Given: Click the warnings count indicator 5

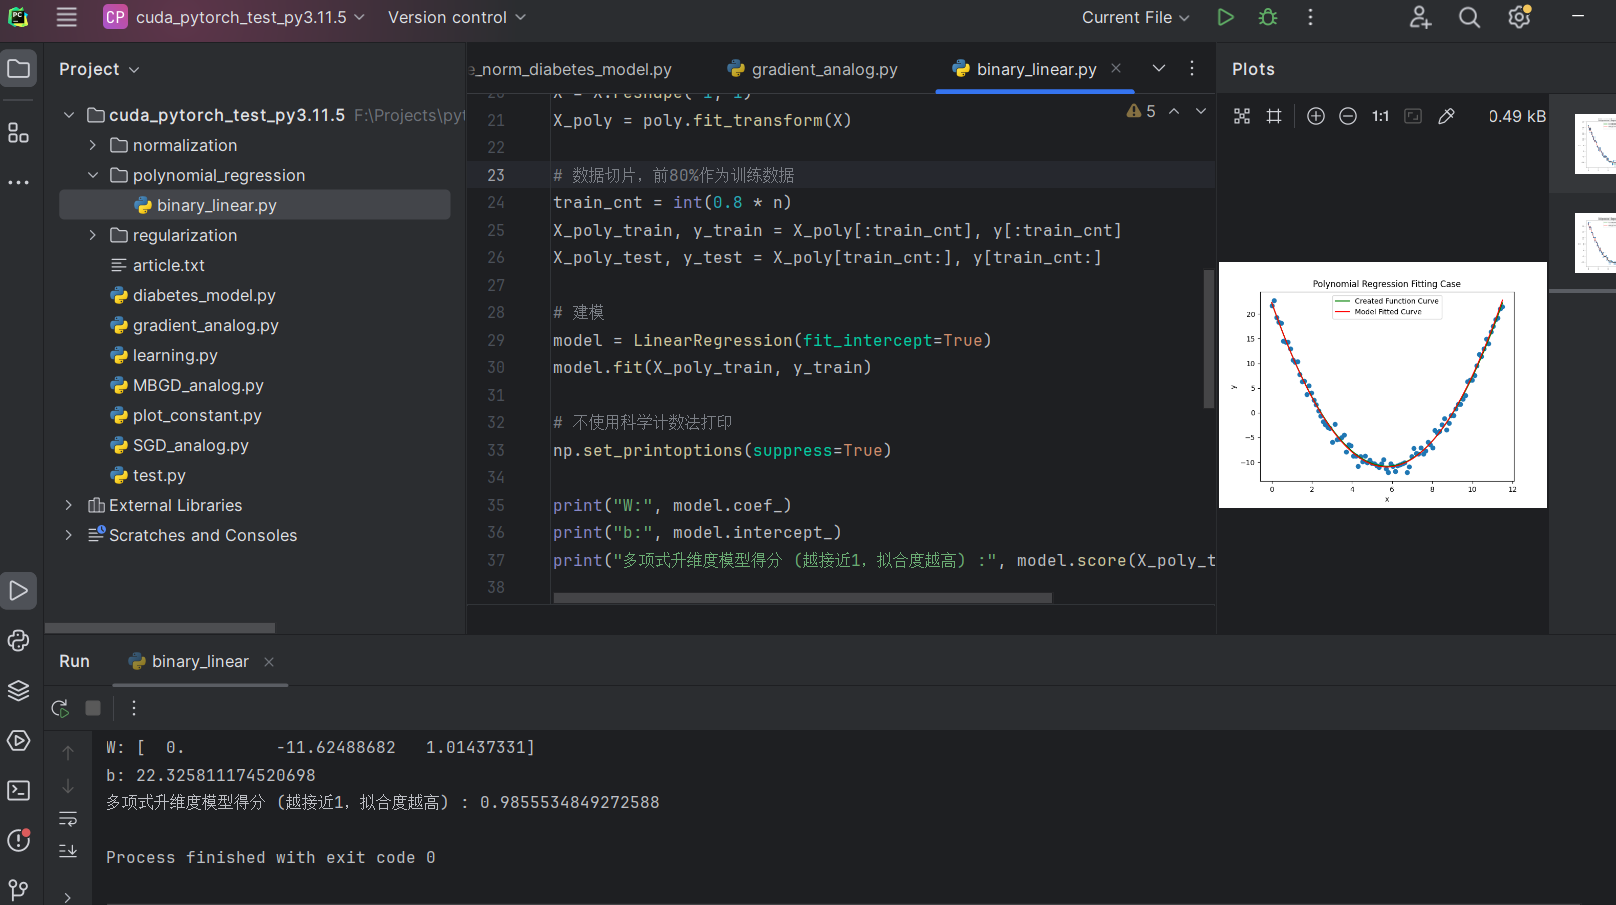Looking at the screenshot, I should (x=1141, y=111).
